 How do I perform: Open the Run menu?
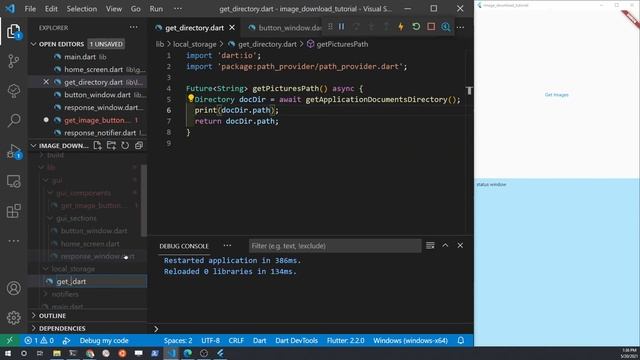(x=156, y=9)
